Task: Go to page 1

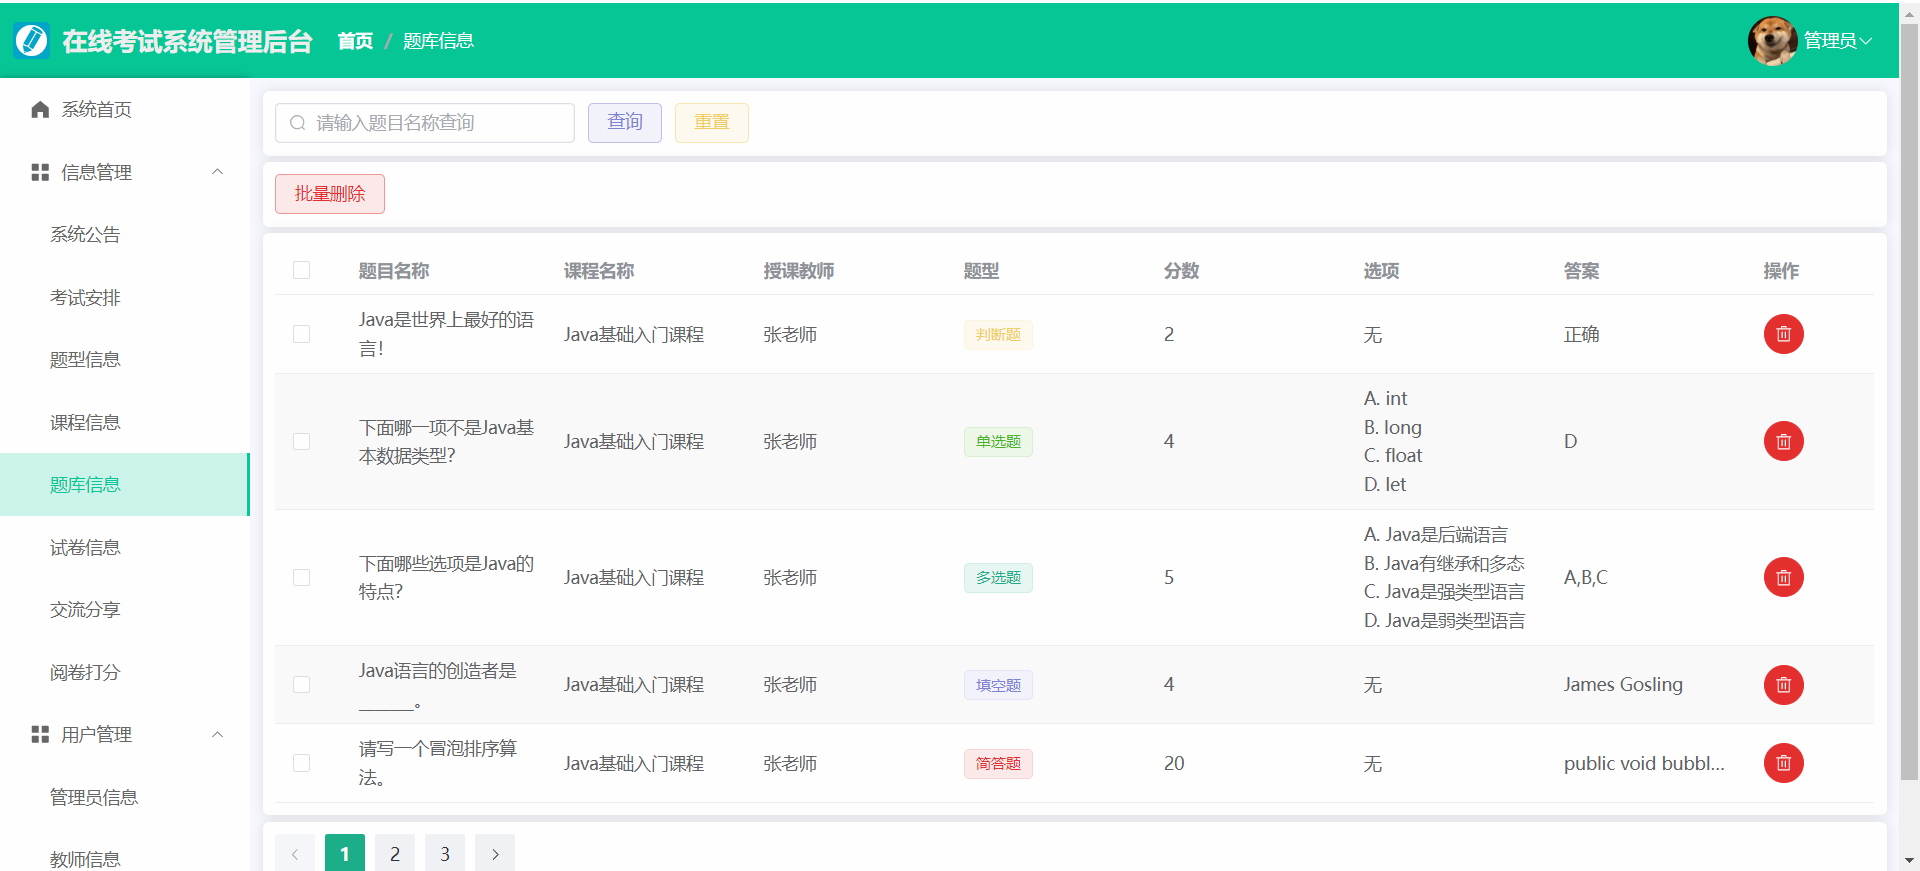Action: tap(345, 854)
